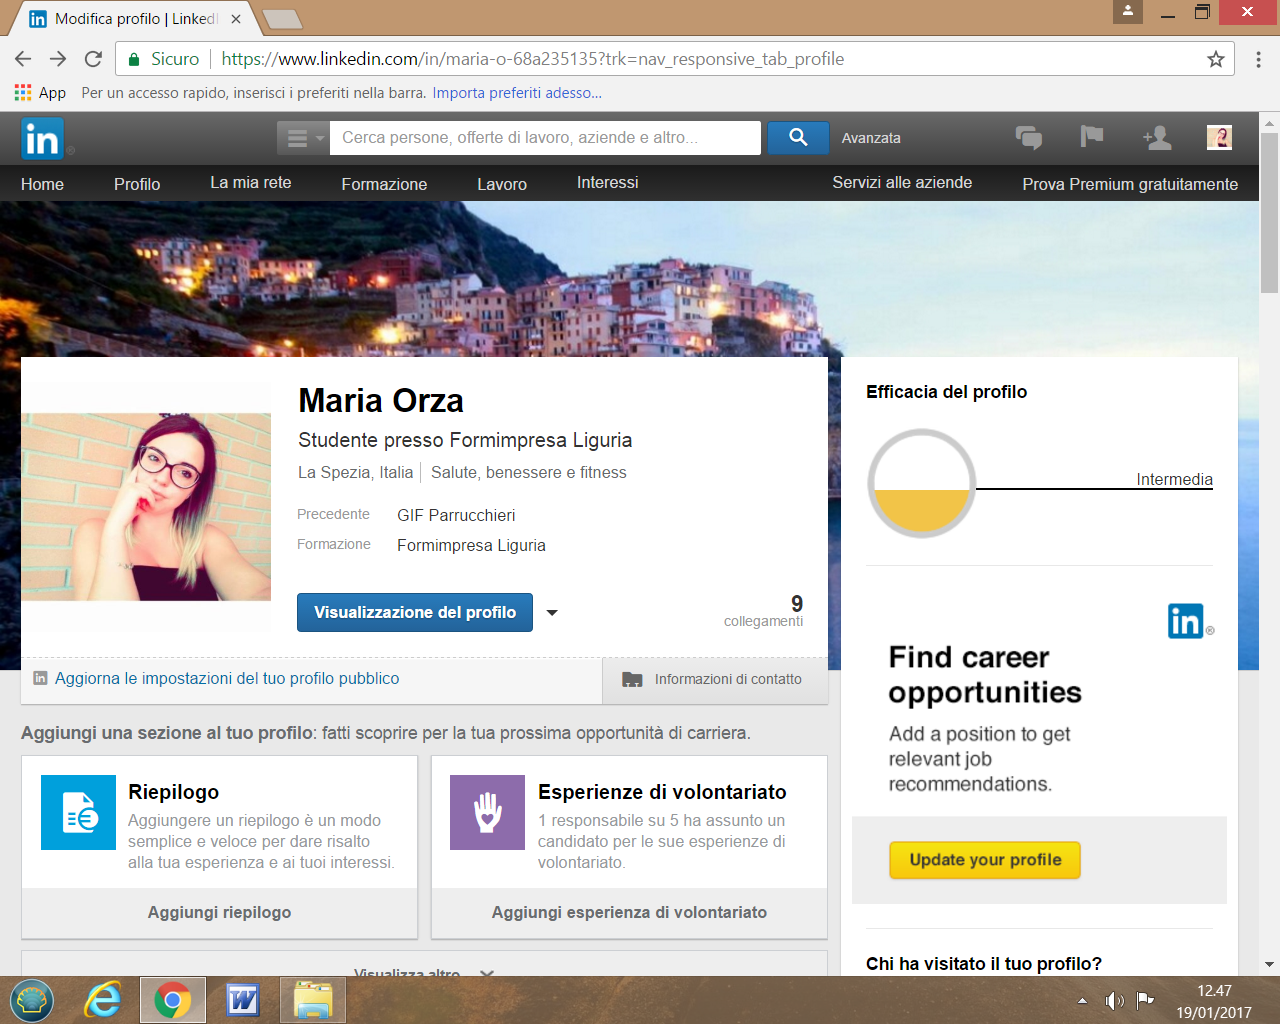Screen dimensions: 1280x1024
Task: Click the Intermedia strength label
Action: coord(1174,479)
